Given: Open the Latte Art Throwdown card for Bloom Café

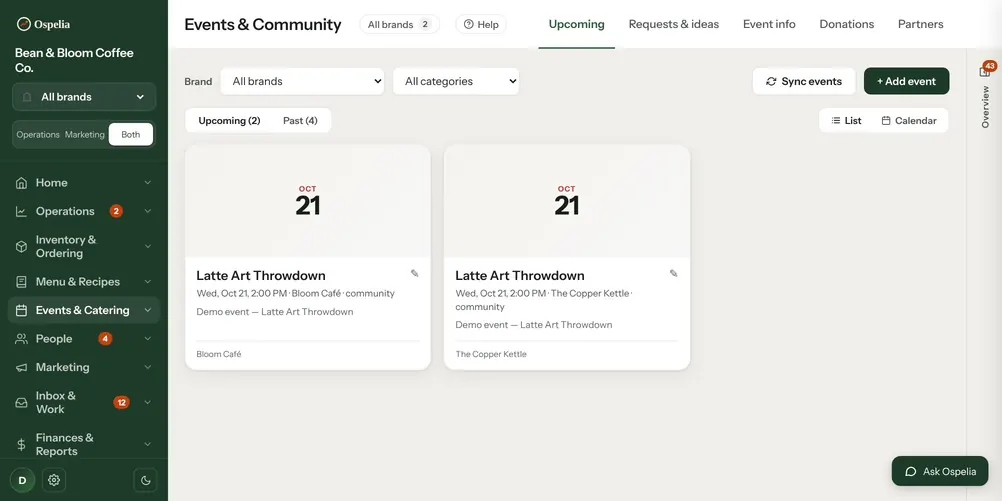Looking at the screenshot, I should (307, 257).
